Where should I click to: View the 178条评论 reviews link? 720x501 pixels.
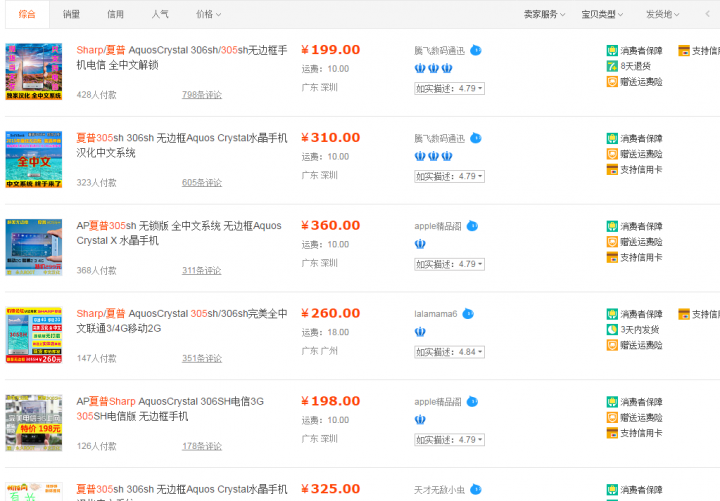202,446
